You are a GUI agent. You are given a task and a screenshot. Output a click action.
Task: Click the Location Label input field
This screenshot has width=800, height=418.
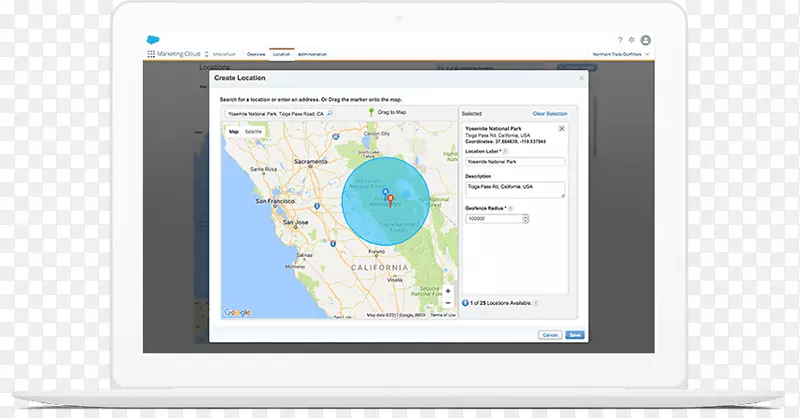[515, 161]
